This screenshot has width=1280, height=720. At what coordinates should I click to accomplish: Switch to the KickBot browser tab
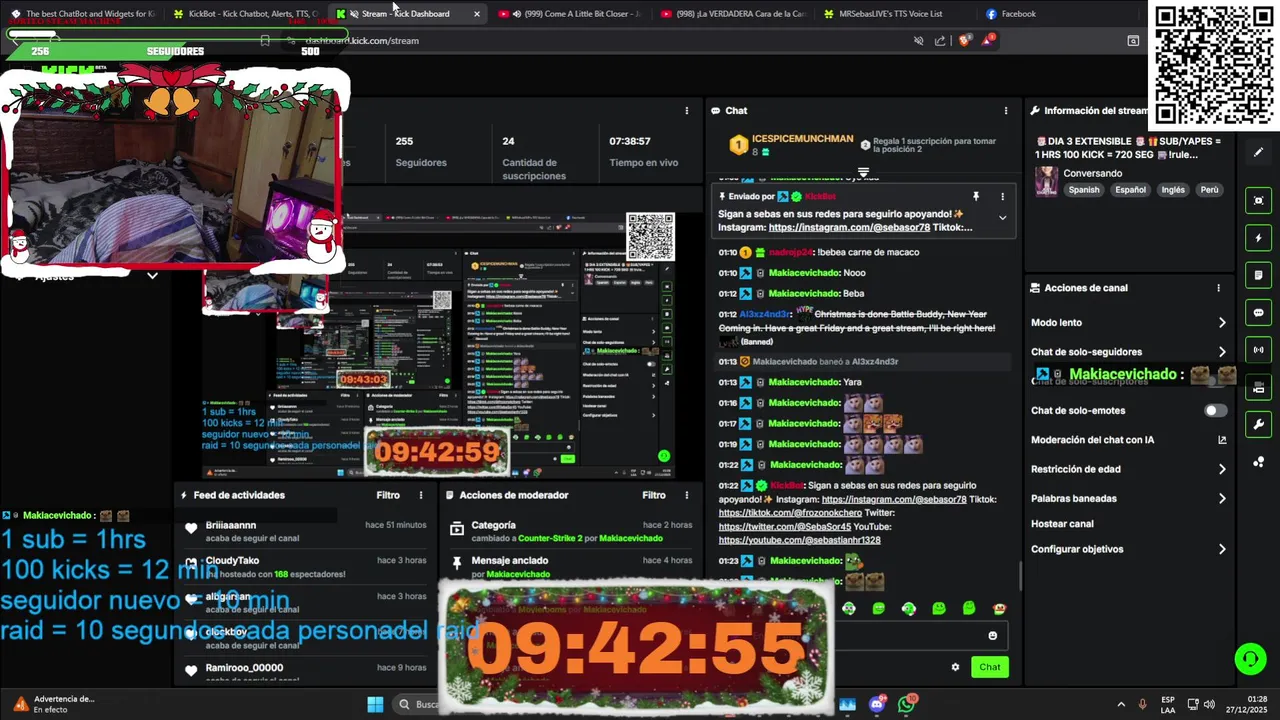[245, 14]
